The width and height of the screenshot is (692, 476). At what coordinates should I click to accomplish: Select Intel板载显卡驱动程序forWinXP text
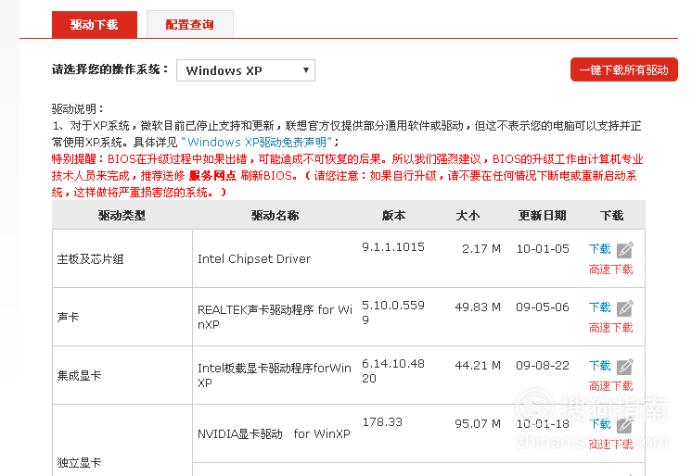(x=275, y=375)
